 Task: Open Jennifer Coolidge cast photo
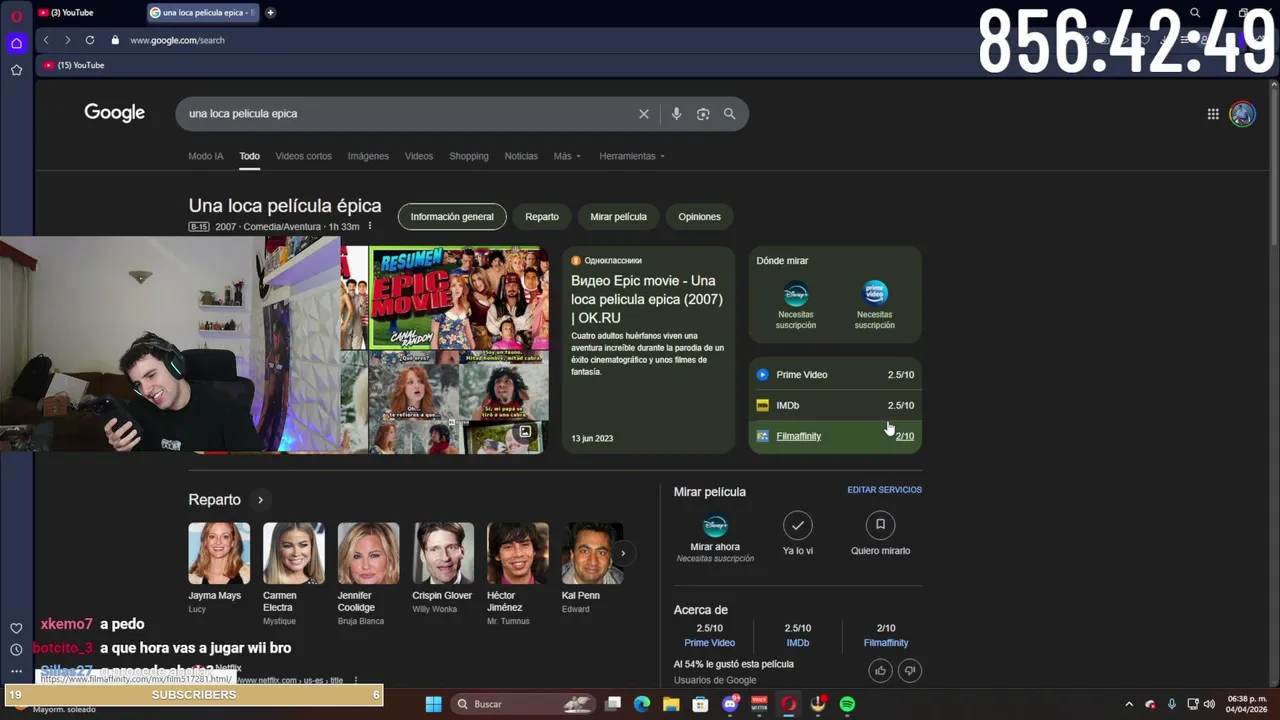(x=368, y=553)
